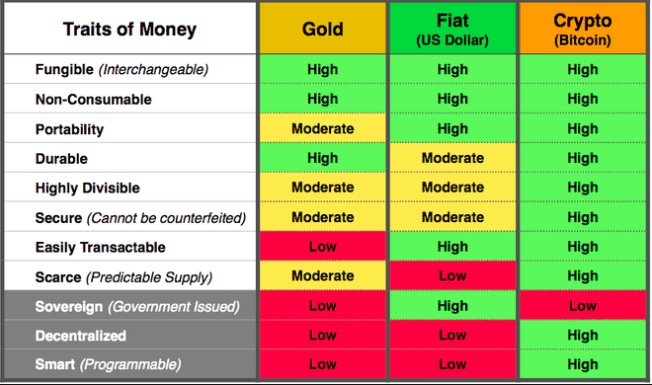Screen dimensions: 652x385
Task: Click the Sovereign (Government Issued) row label
Action: [x=137, y=306]
